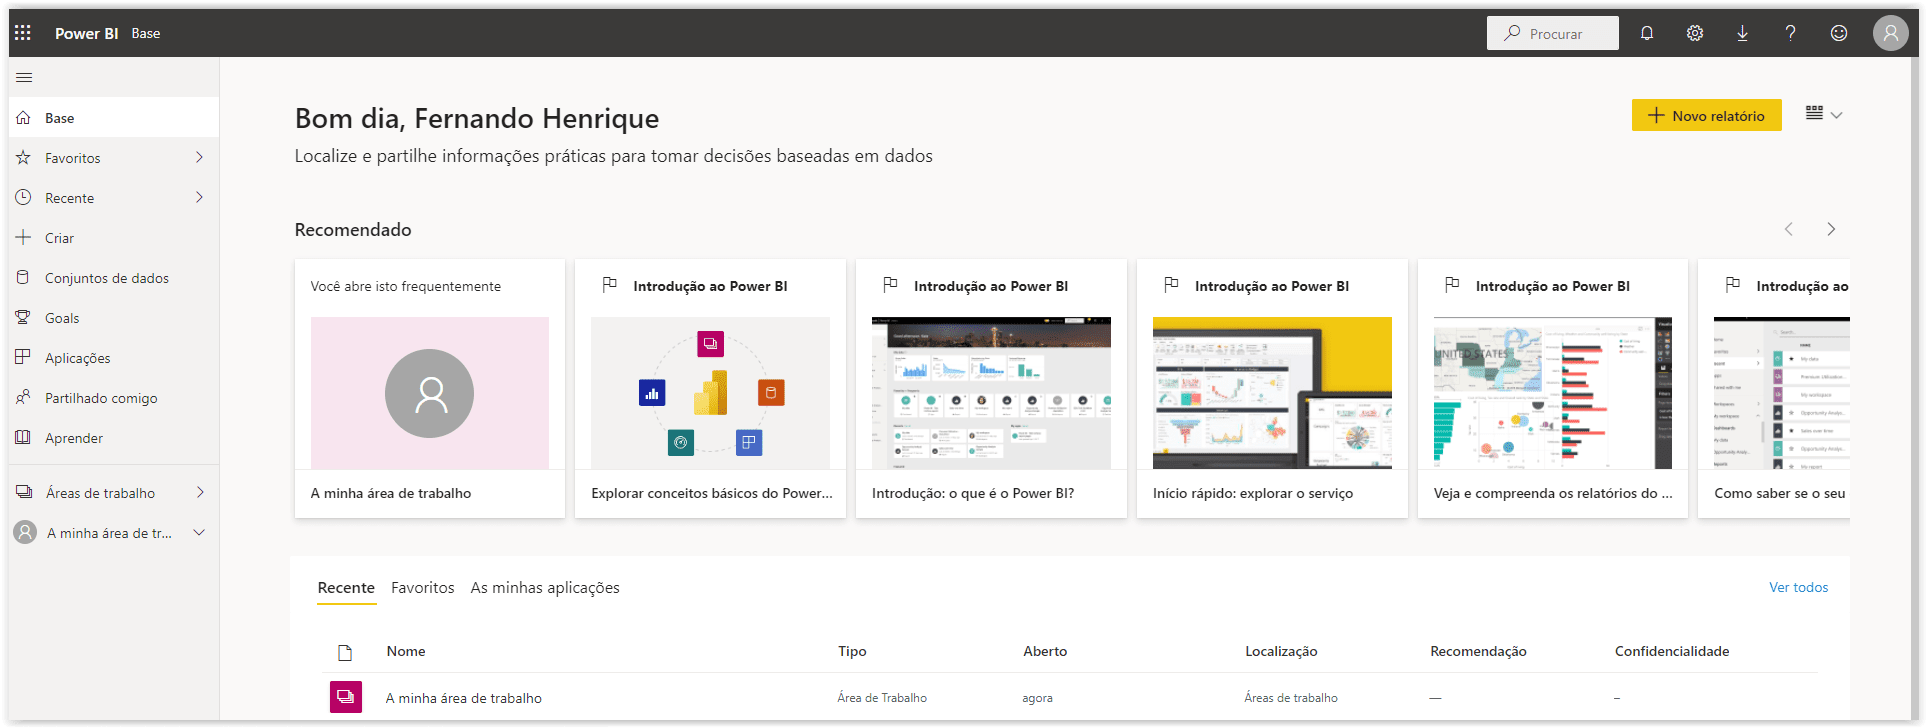Open the help question mark icon
The height and width of the screenshot is (728, 1927).
tap(1790, 33)
